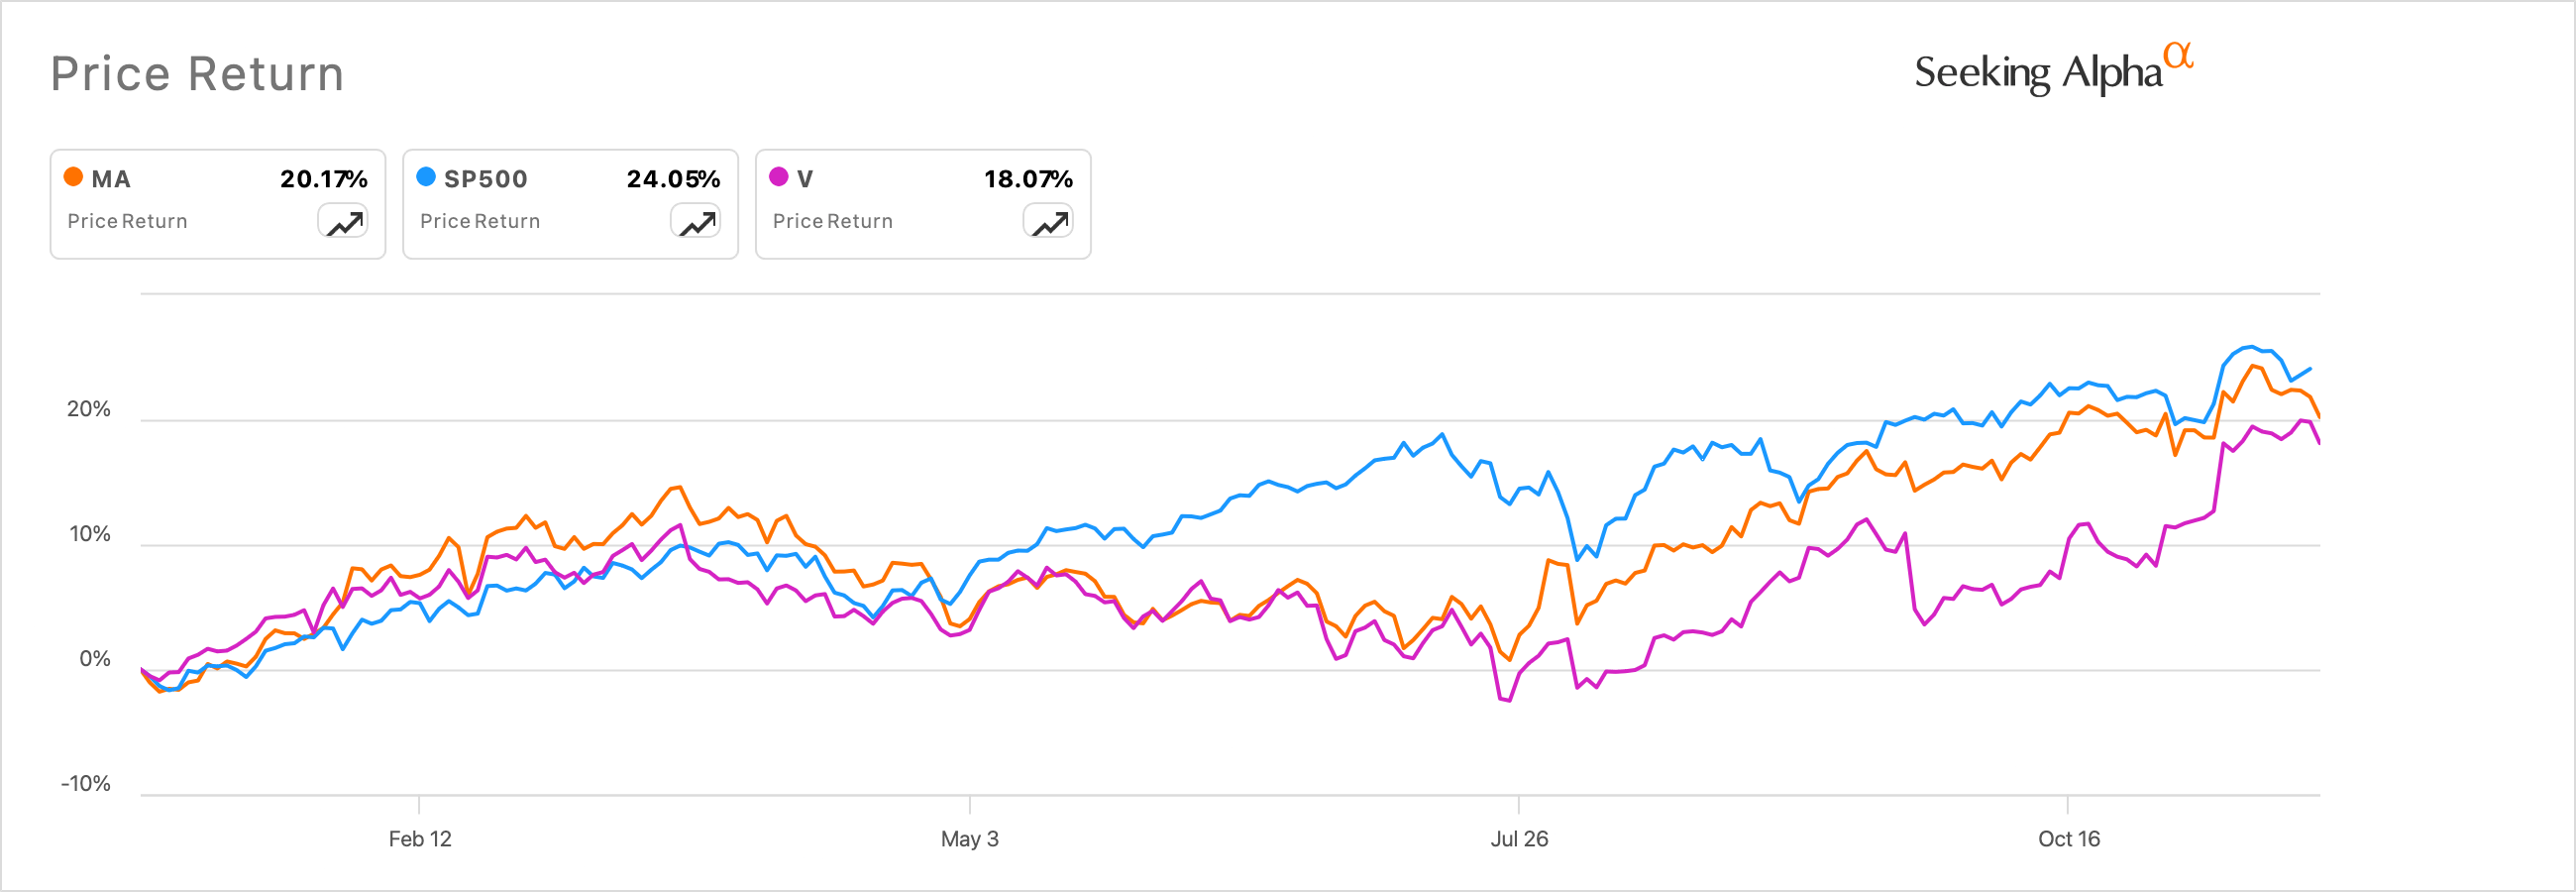Click the trend arrow icon in SP500 card

pyautogui.click(x=696, y=221)
